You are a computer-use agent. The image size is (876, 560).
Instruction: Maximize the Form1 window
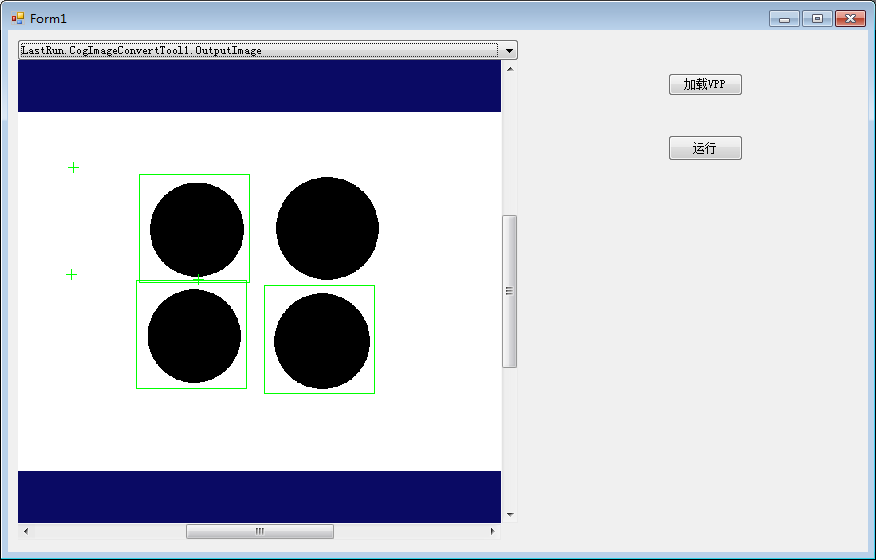tap(817, 19)
